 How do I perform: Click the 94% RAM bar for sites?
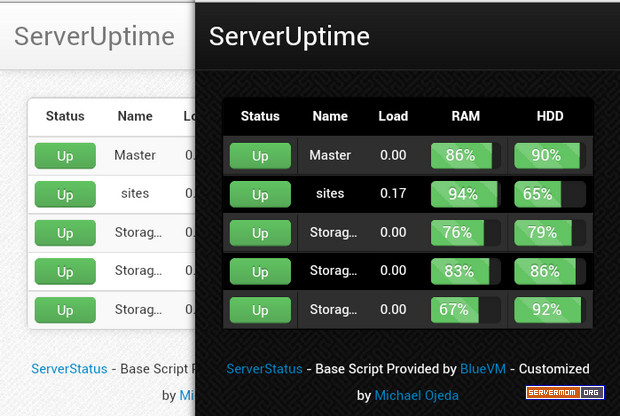point(465,194)
